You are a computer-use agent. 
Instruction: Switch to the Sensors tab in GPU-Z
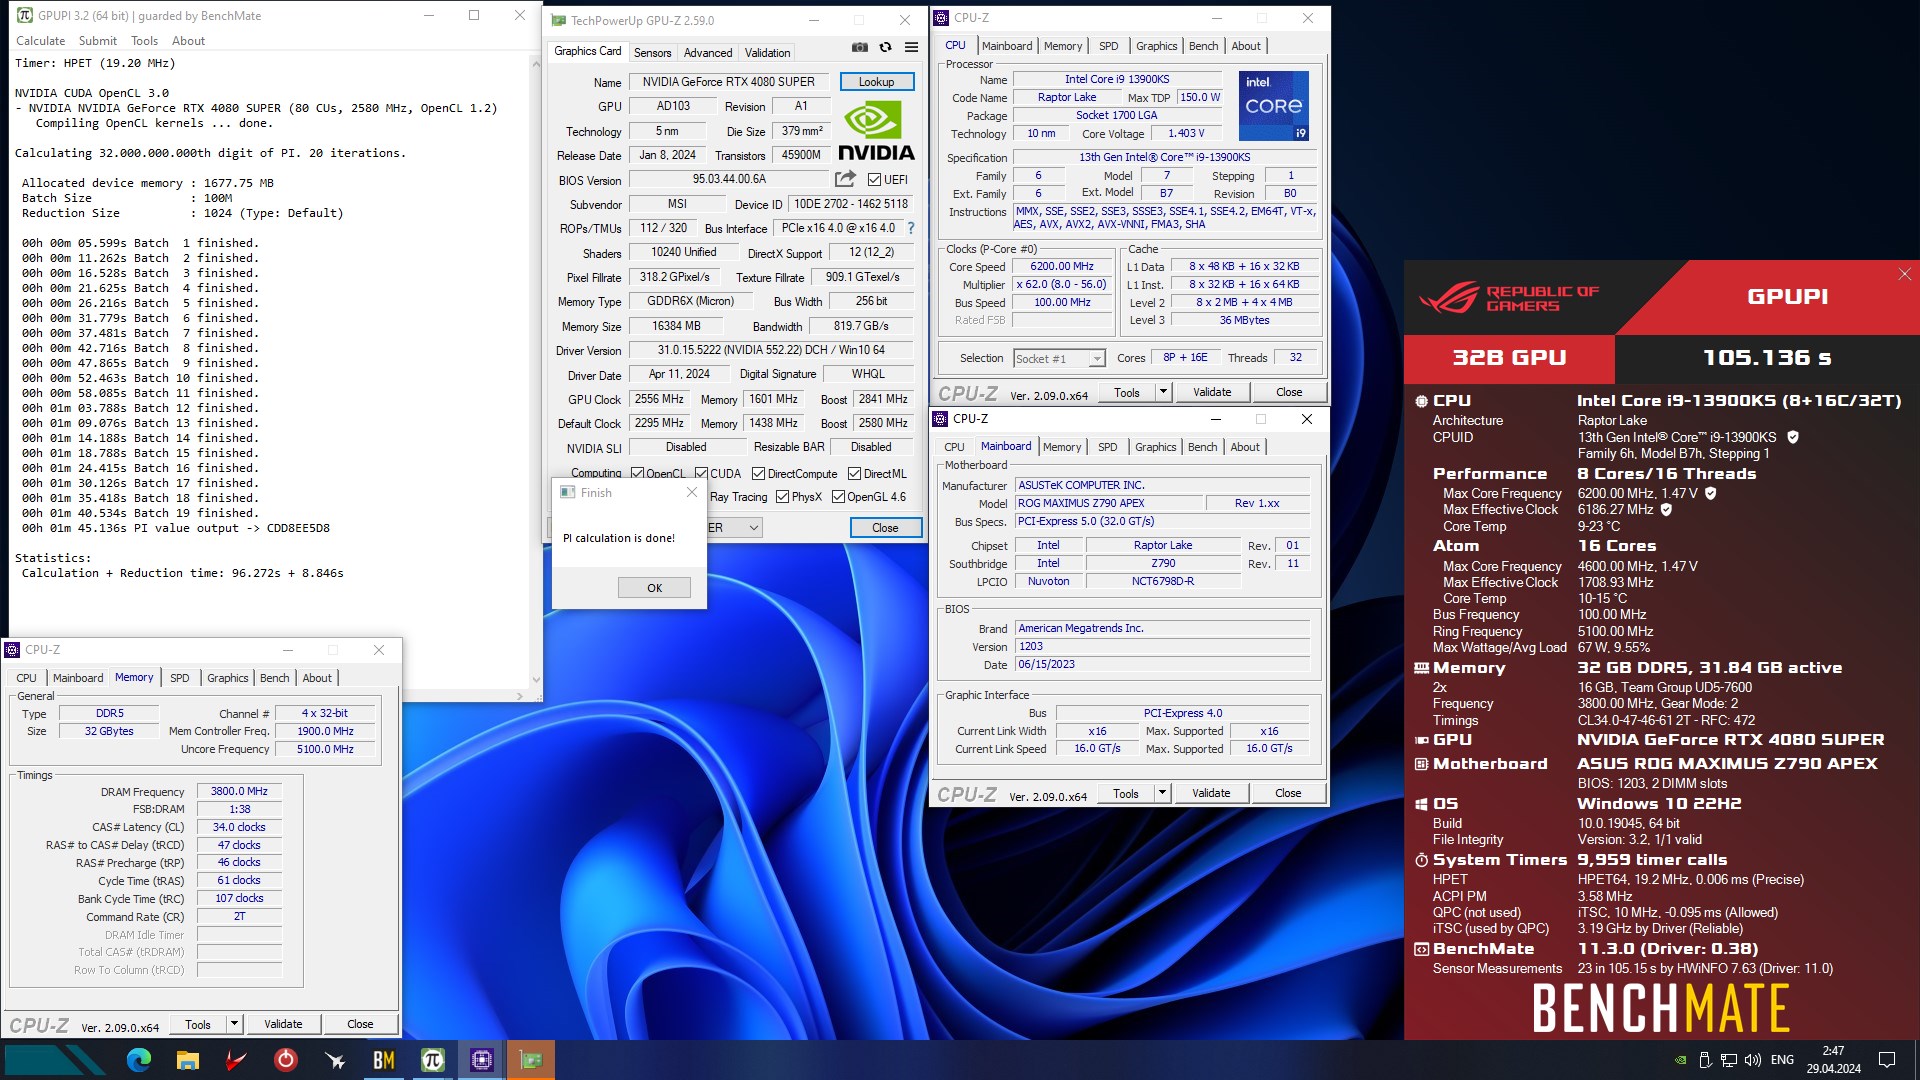click(652, 52)
